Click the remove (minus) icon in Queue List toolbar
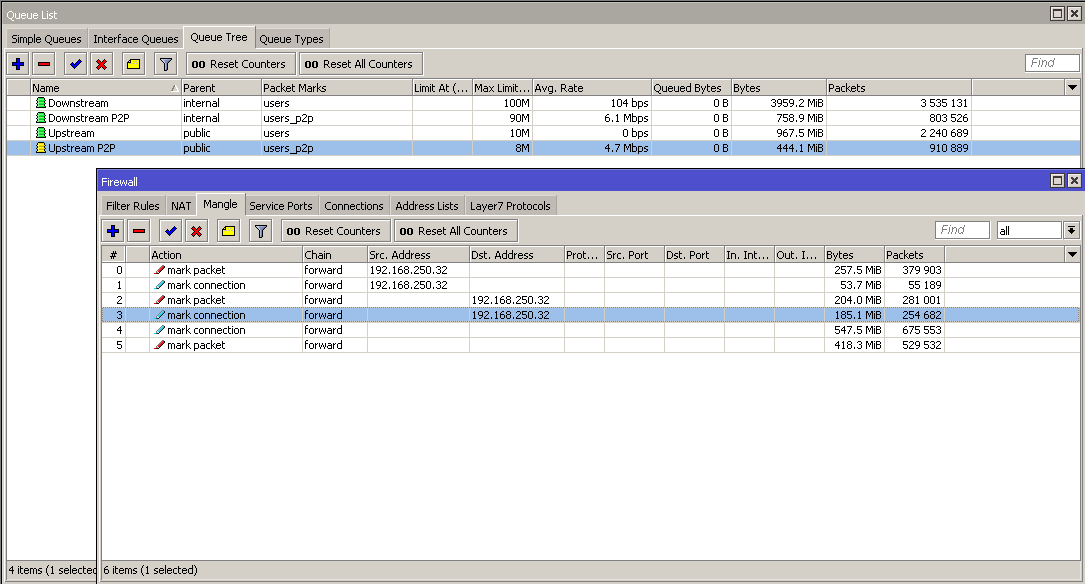This screenshot has width=1085, height=584. (x=43, y=64)
